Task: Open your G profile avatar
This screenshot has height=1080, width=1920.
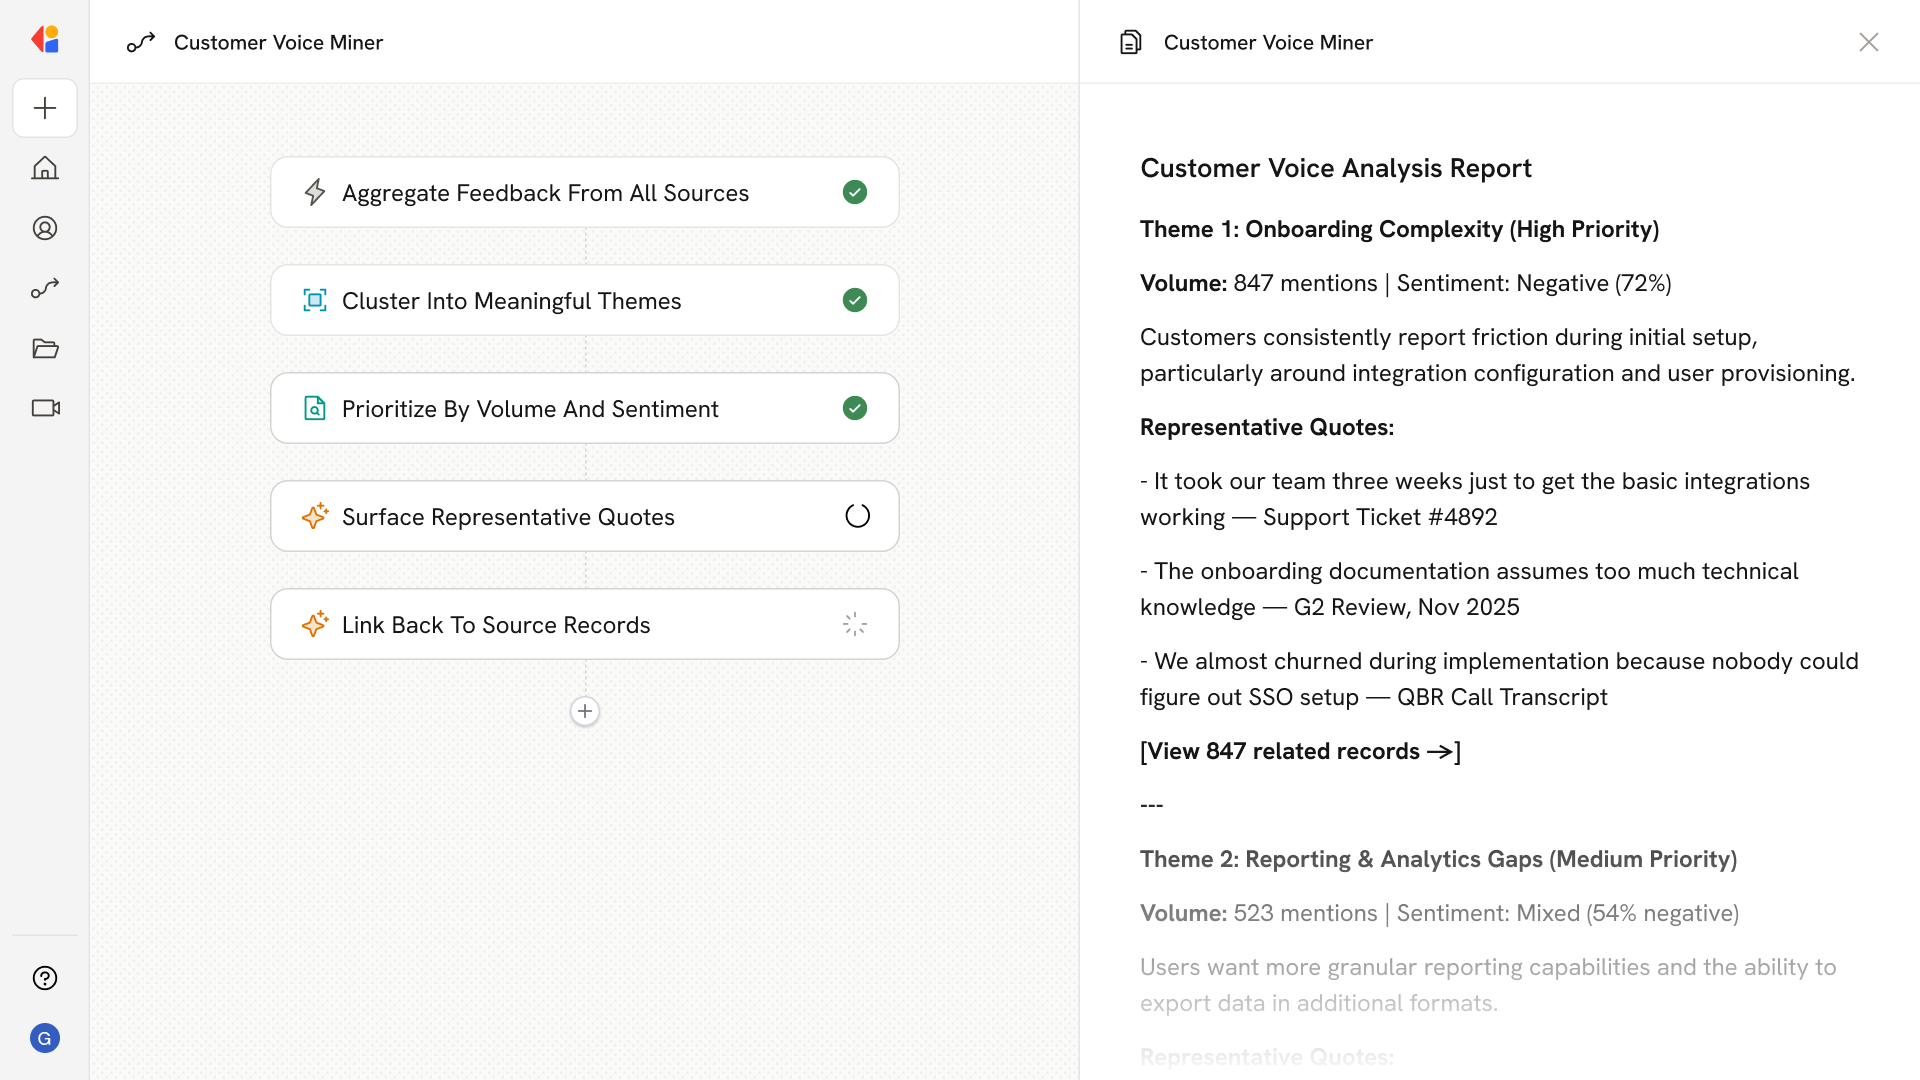Action: (x=45, y=1038)
